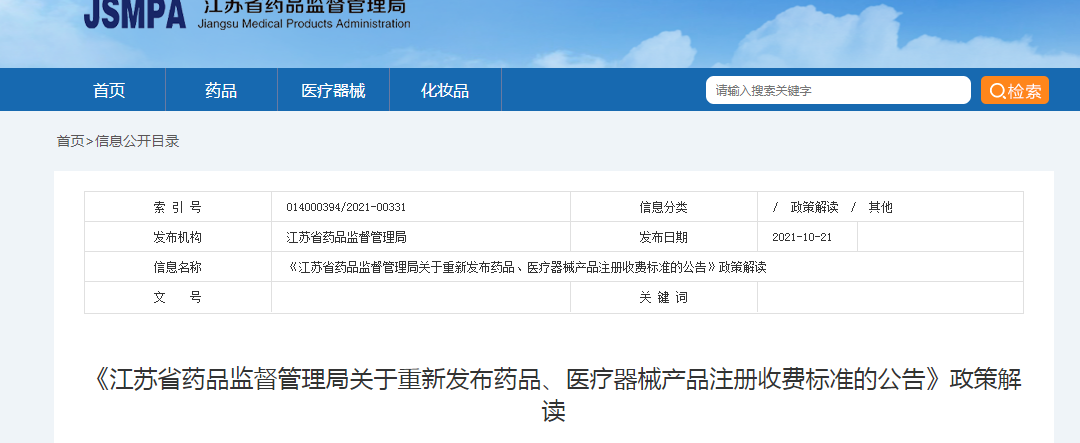This screenshot has height=443, width=1080.
Task: Click the 信息分类 label cell
Action: click(x=663, y=207)
